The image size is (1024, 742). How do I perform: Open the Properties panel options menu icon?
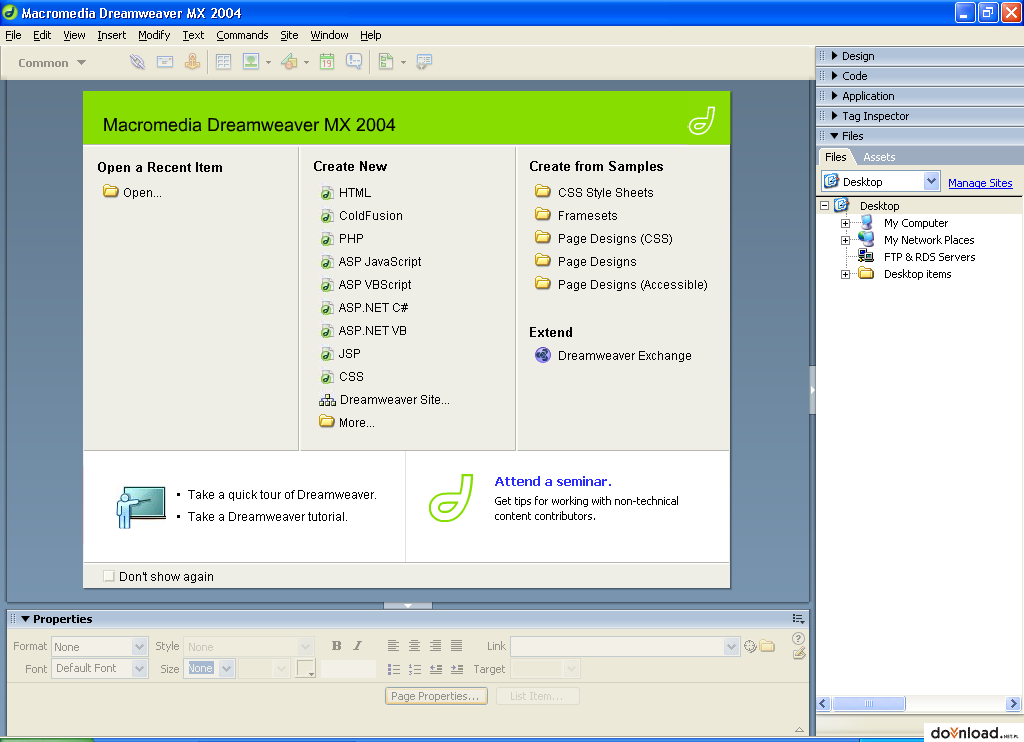tap(798, 619)
